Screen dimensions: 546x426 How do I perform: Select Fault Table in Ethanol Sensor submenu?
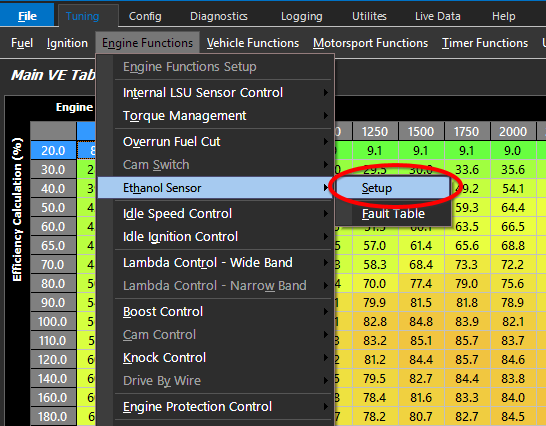[392, 214]
